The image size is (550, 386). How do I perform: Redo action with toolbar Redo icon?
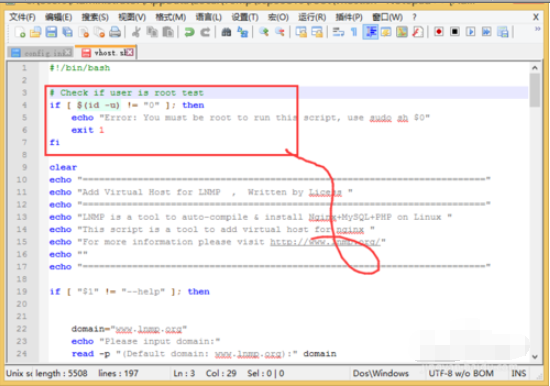(x=205, y=32)
